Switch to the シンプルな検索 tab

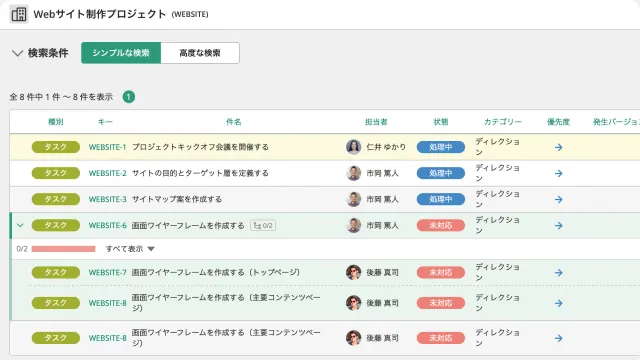point(121,53)
